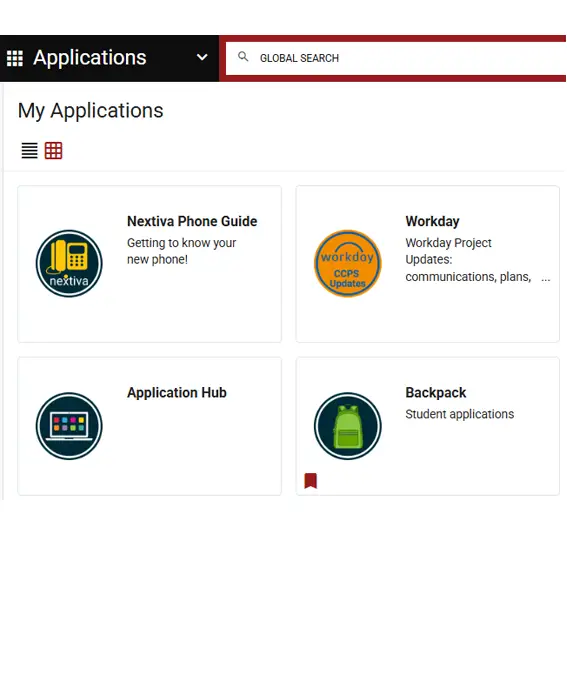Screen dimensions: 567x699
Task: Click the green Backpack icon
Action: 348,426
